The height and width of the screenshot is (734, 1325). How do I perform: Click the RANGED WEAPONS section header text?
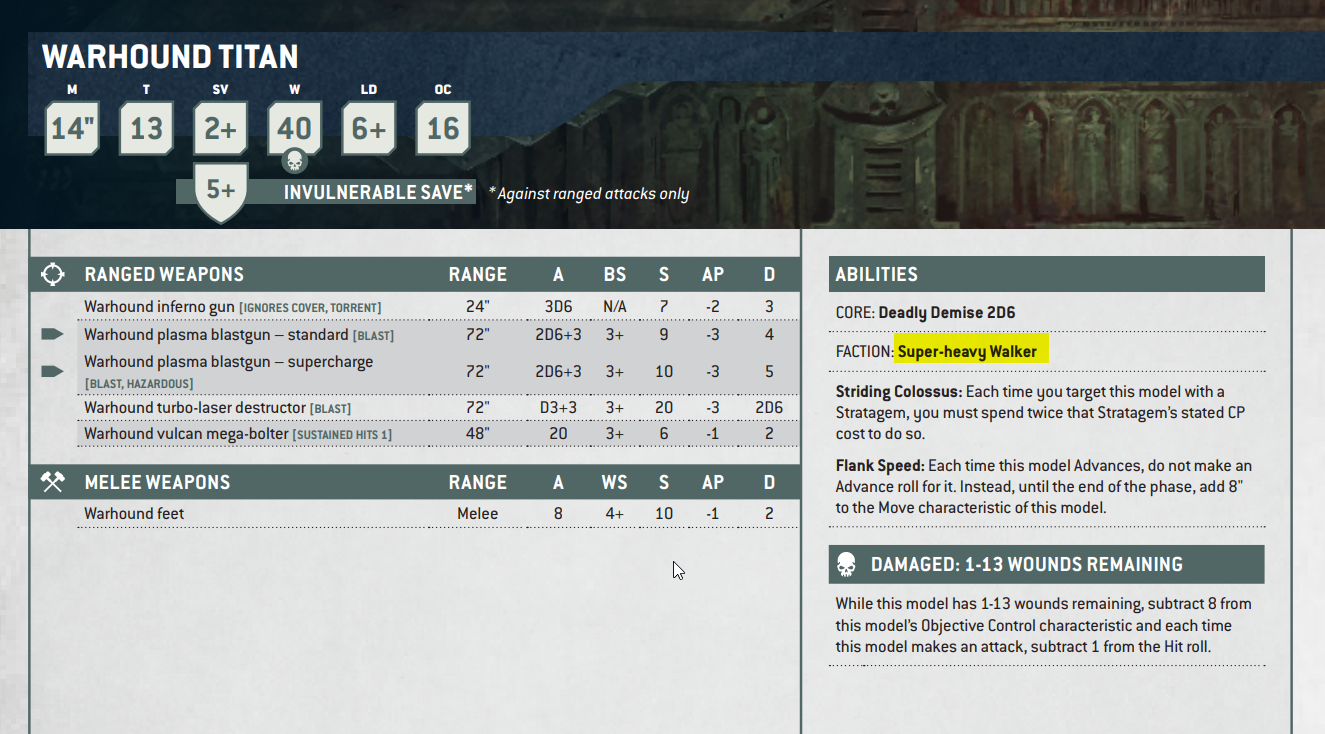pyautogui.click(x=164, y=274)
